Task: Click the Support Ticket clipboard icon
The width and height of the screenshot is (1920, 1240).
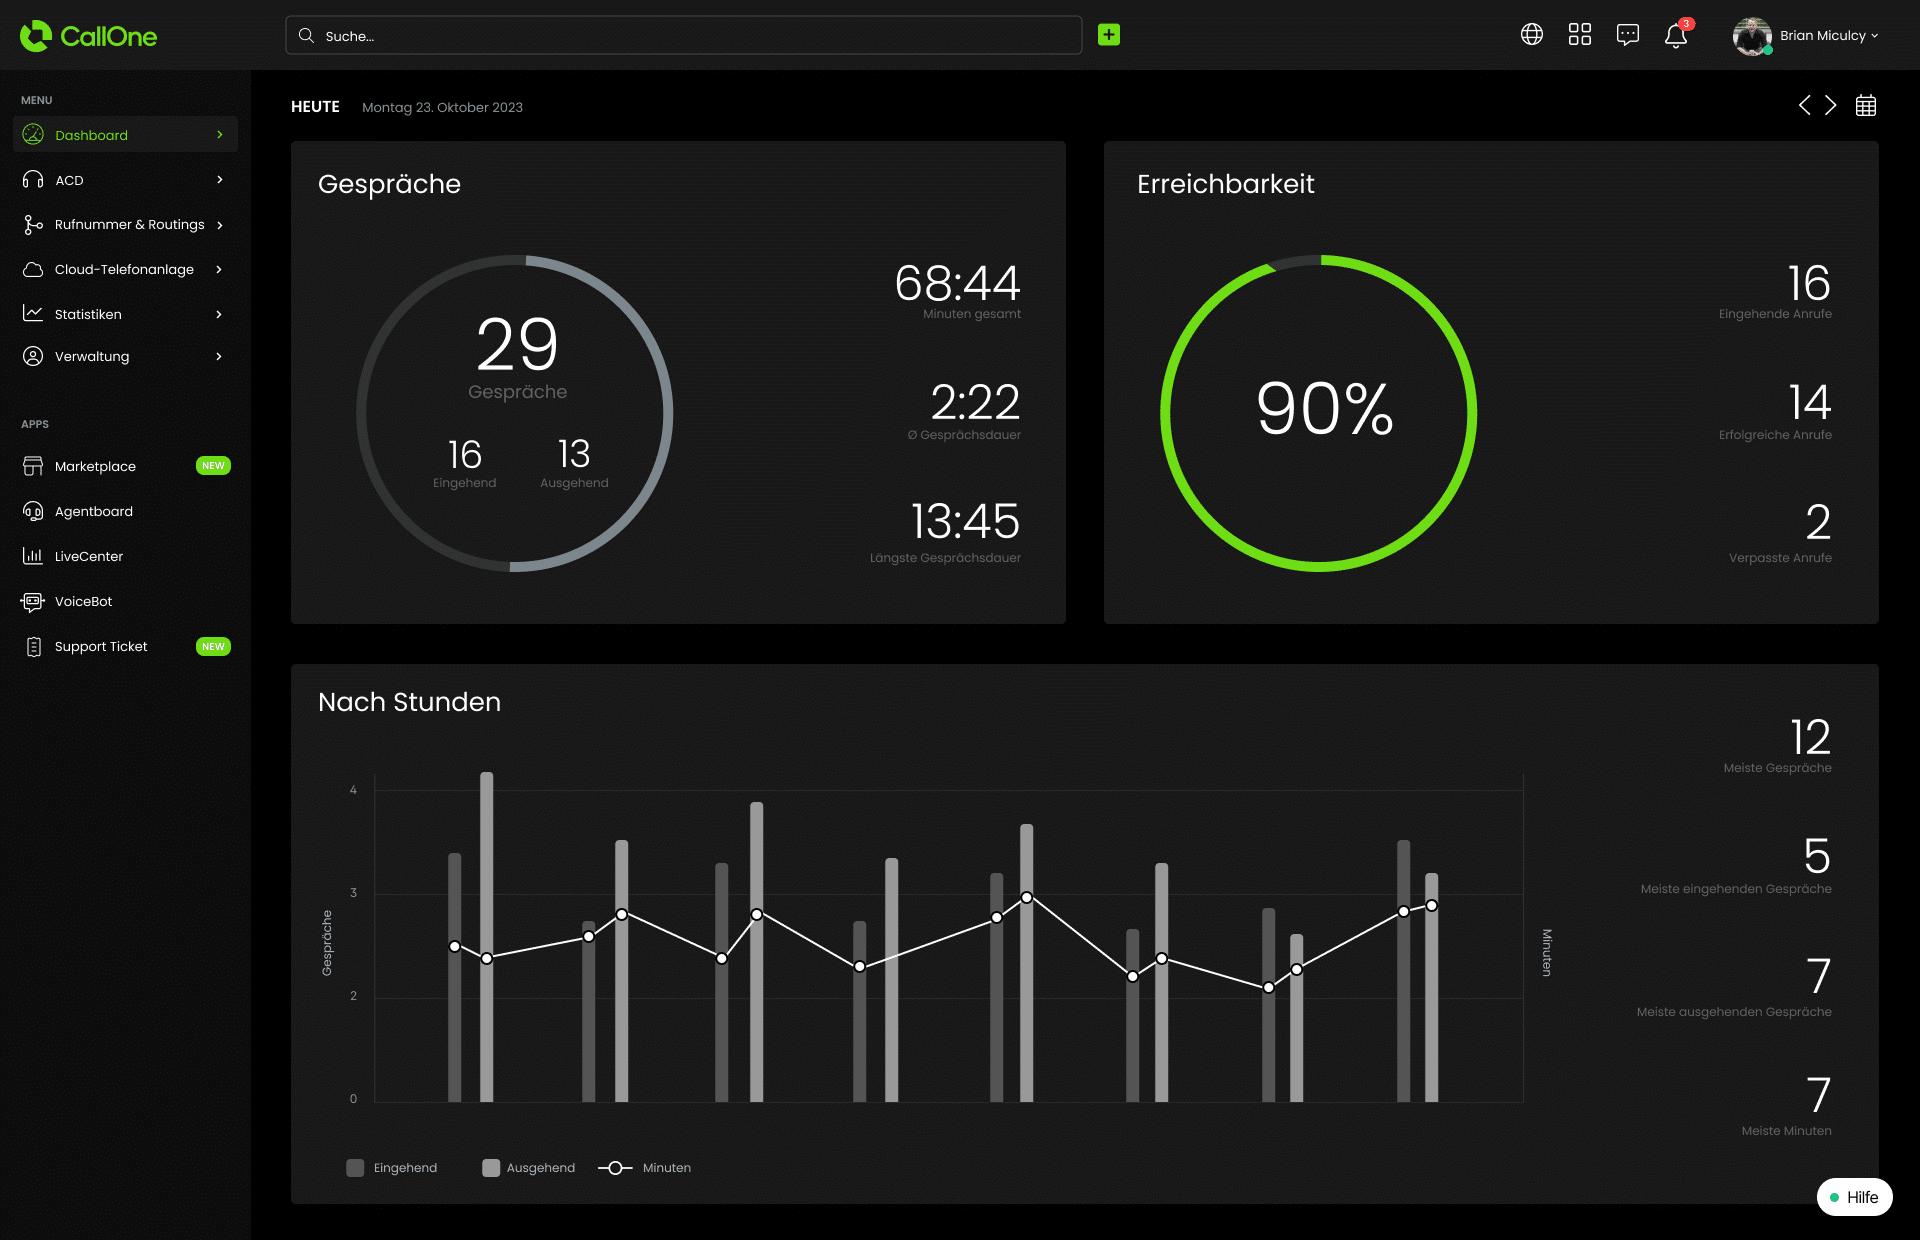Action: click(33, 647)
